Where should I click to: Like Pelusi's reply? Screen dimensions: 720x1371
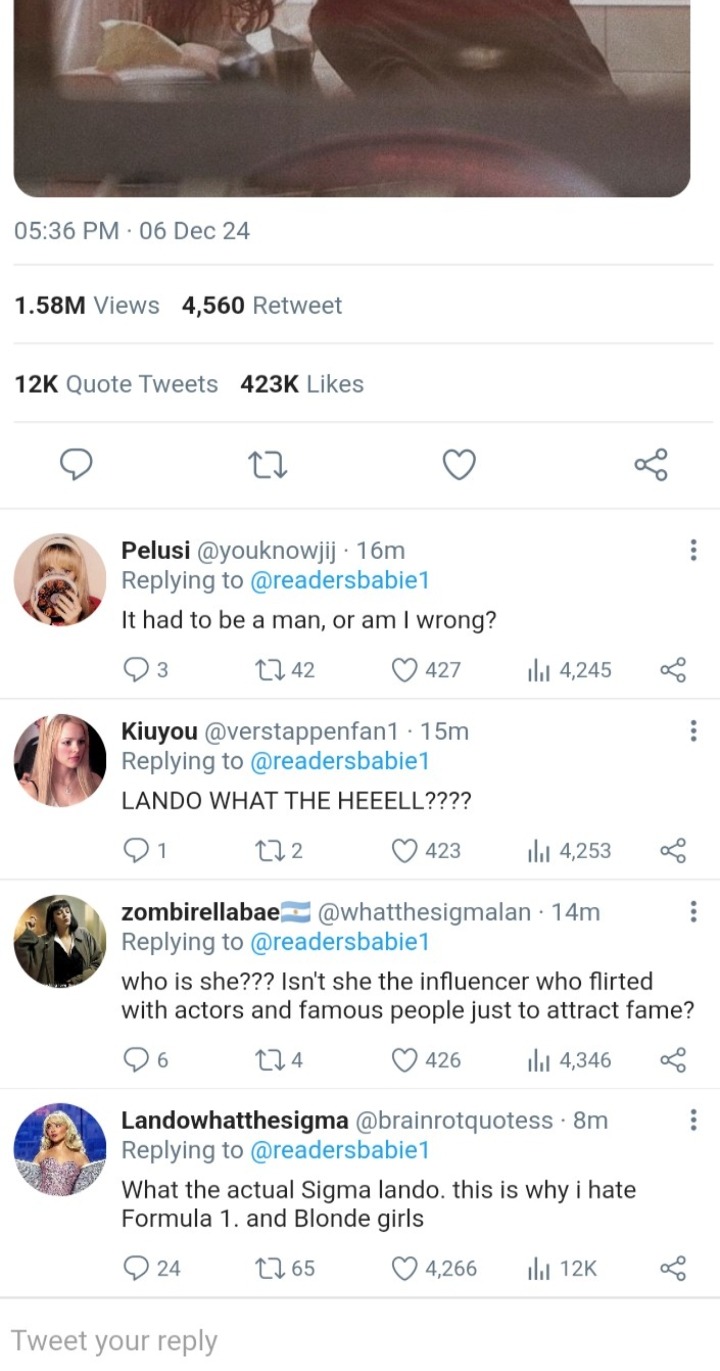(405, 670)
